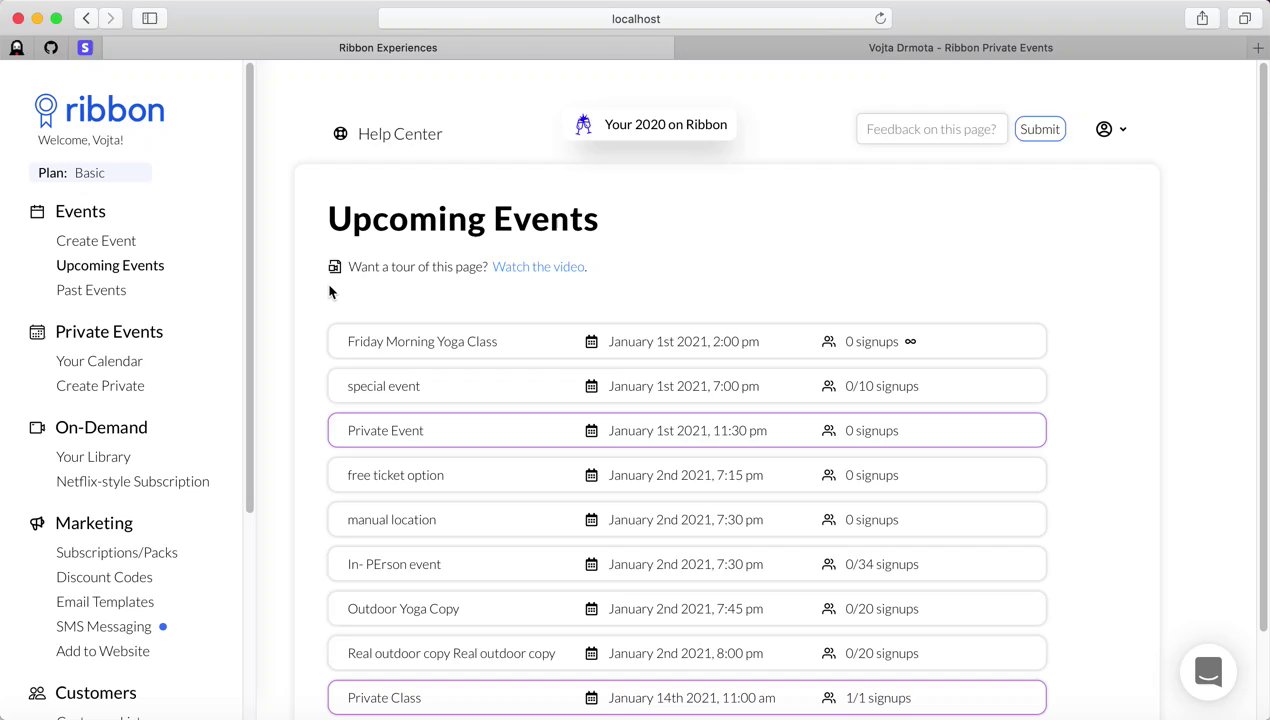The height and width of the screenshot is (720, 1270).
Task: Open Past Events in the sidebar
Action: coord(91,290)
